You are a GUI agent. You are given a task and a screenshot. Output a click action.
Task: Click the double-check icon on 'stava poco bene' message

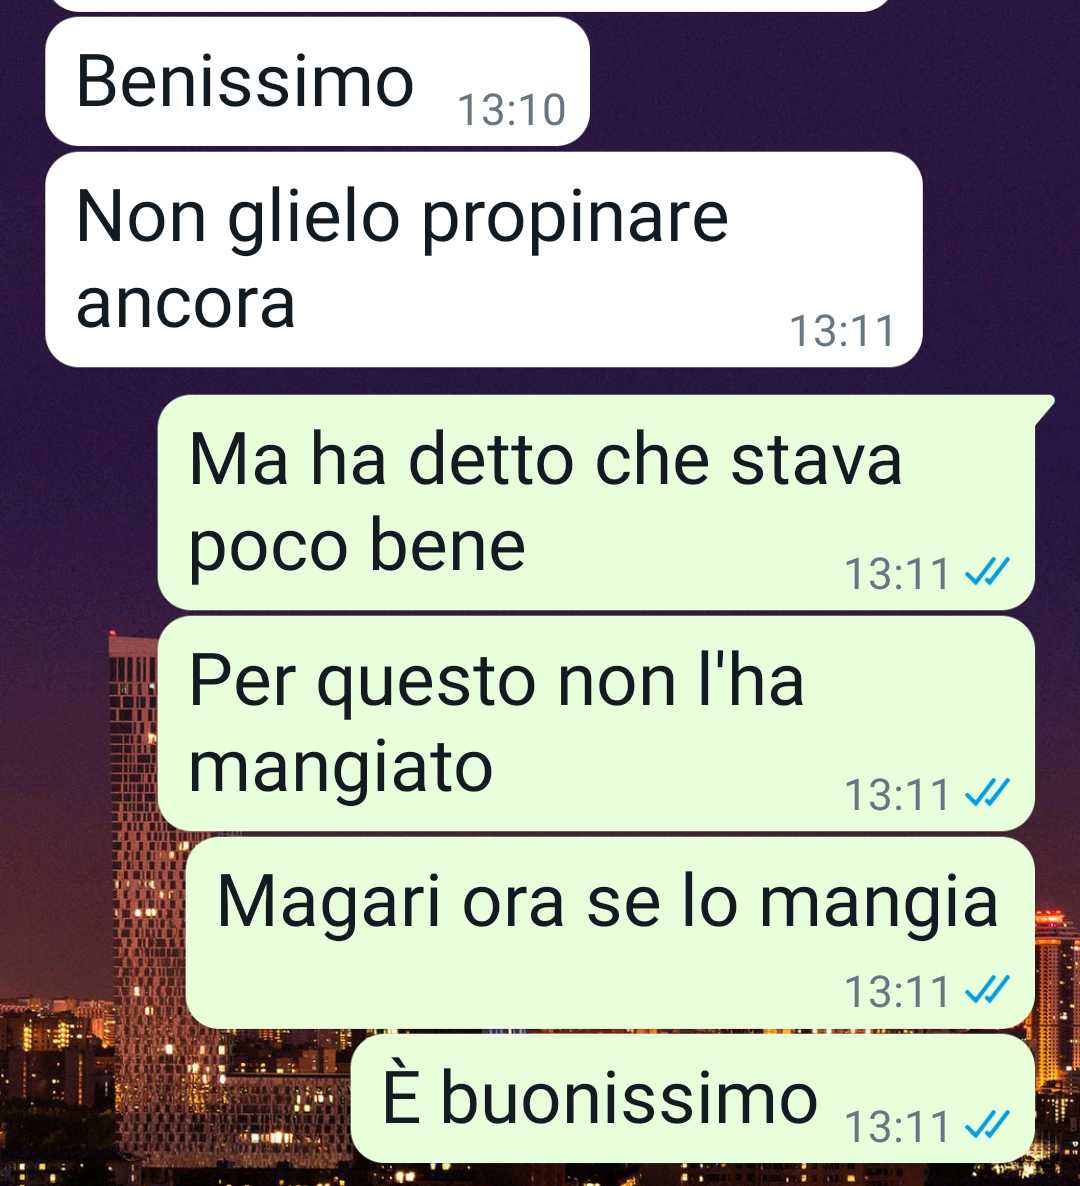pos(987,572)
